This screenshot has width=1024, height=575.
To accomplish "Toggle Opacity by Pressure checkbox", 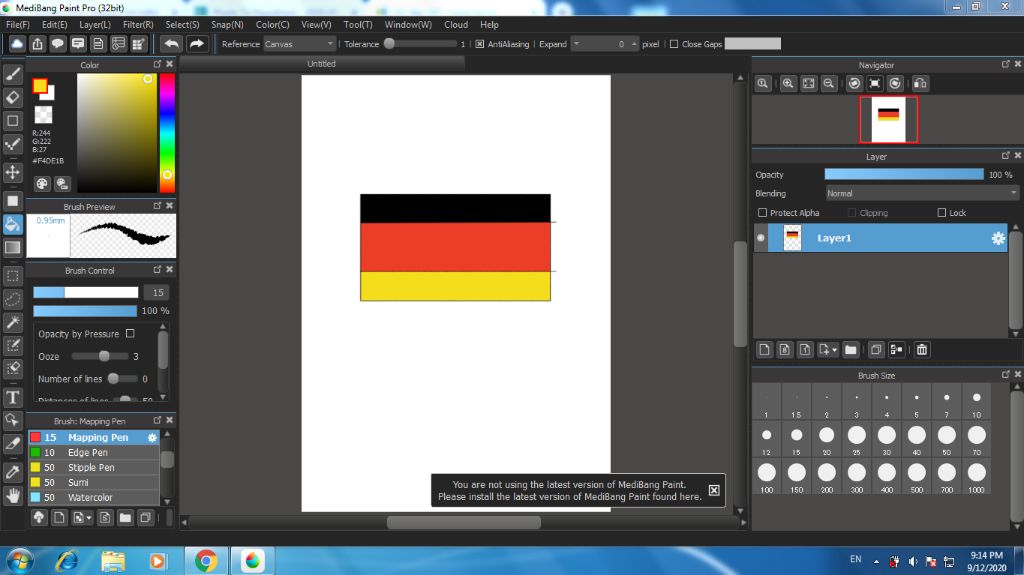I will coord(130,333).
